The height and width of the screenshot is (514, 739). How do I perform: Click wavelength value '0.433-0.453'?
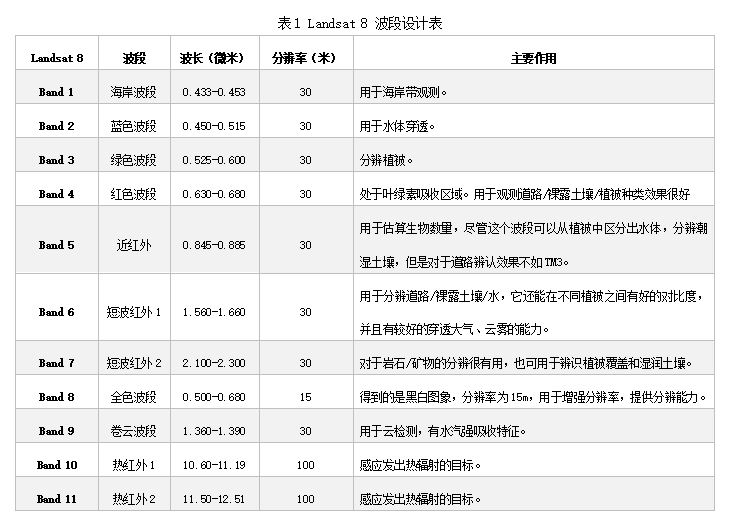click(213, 92)
